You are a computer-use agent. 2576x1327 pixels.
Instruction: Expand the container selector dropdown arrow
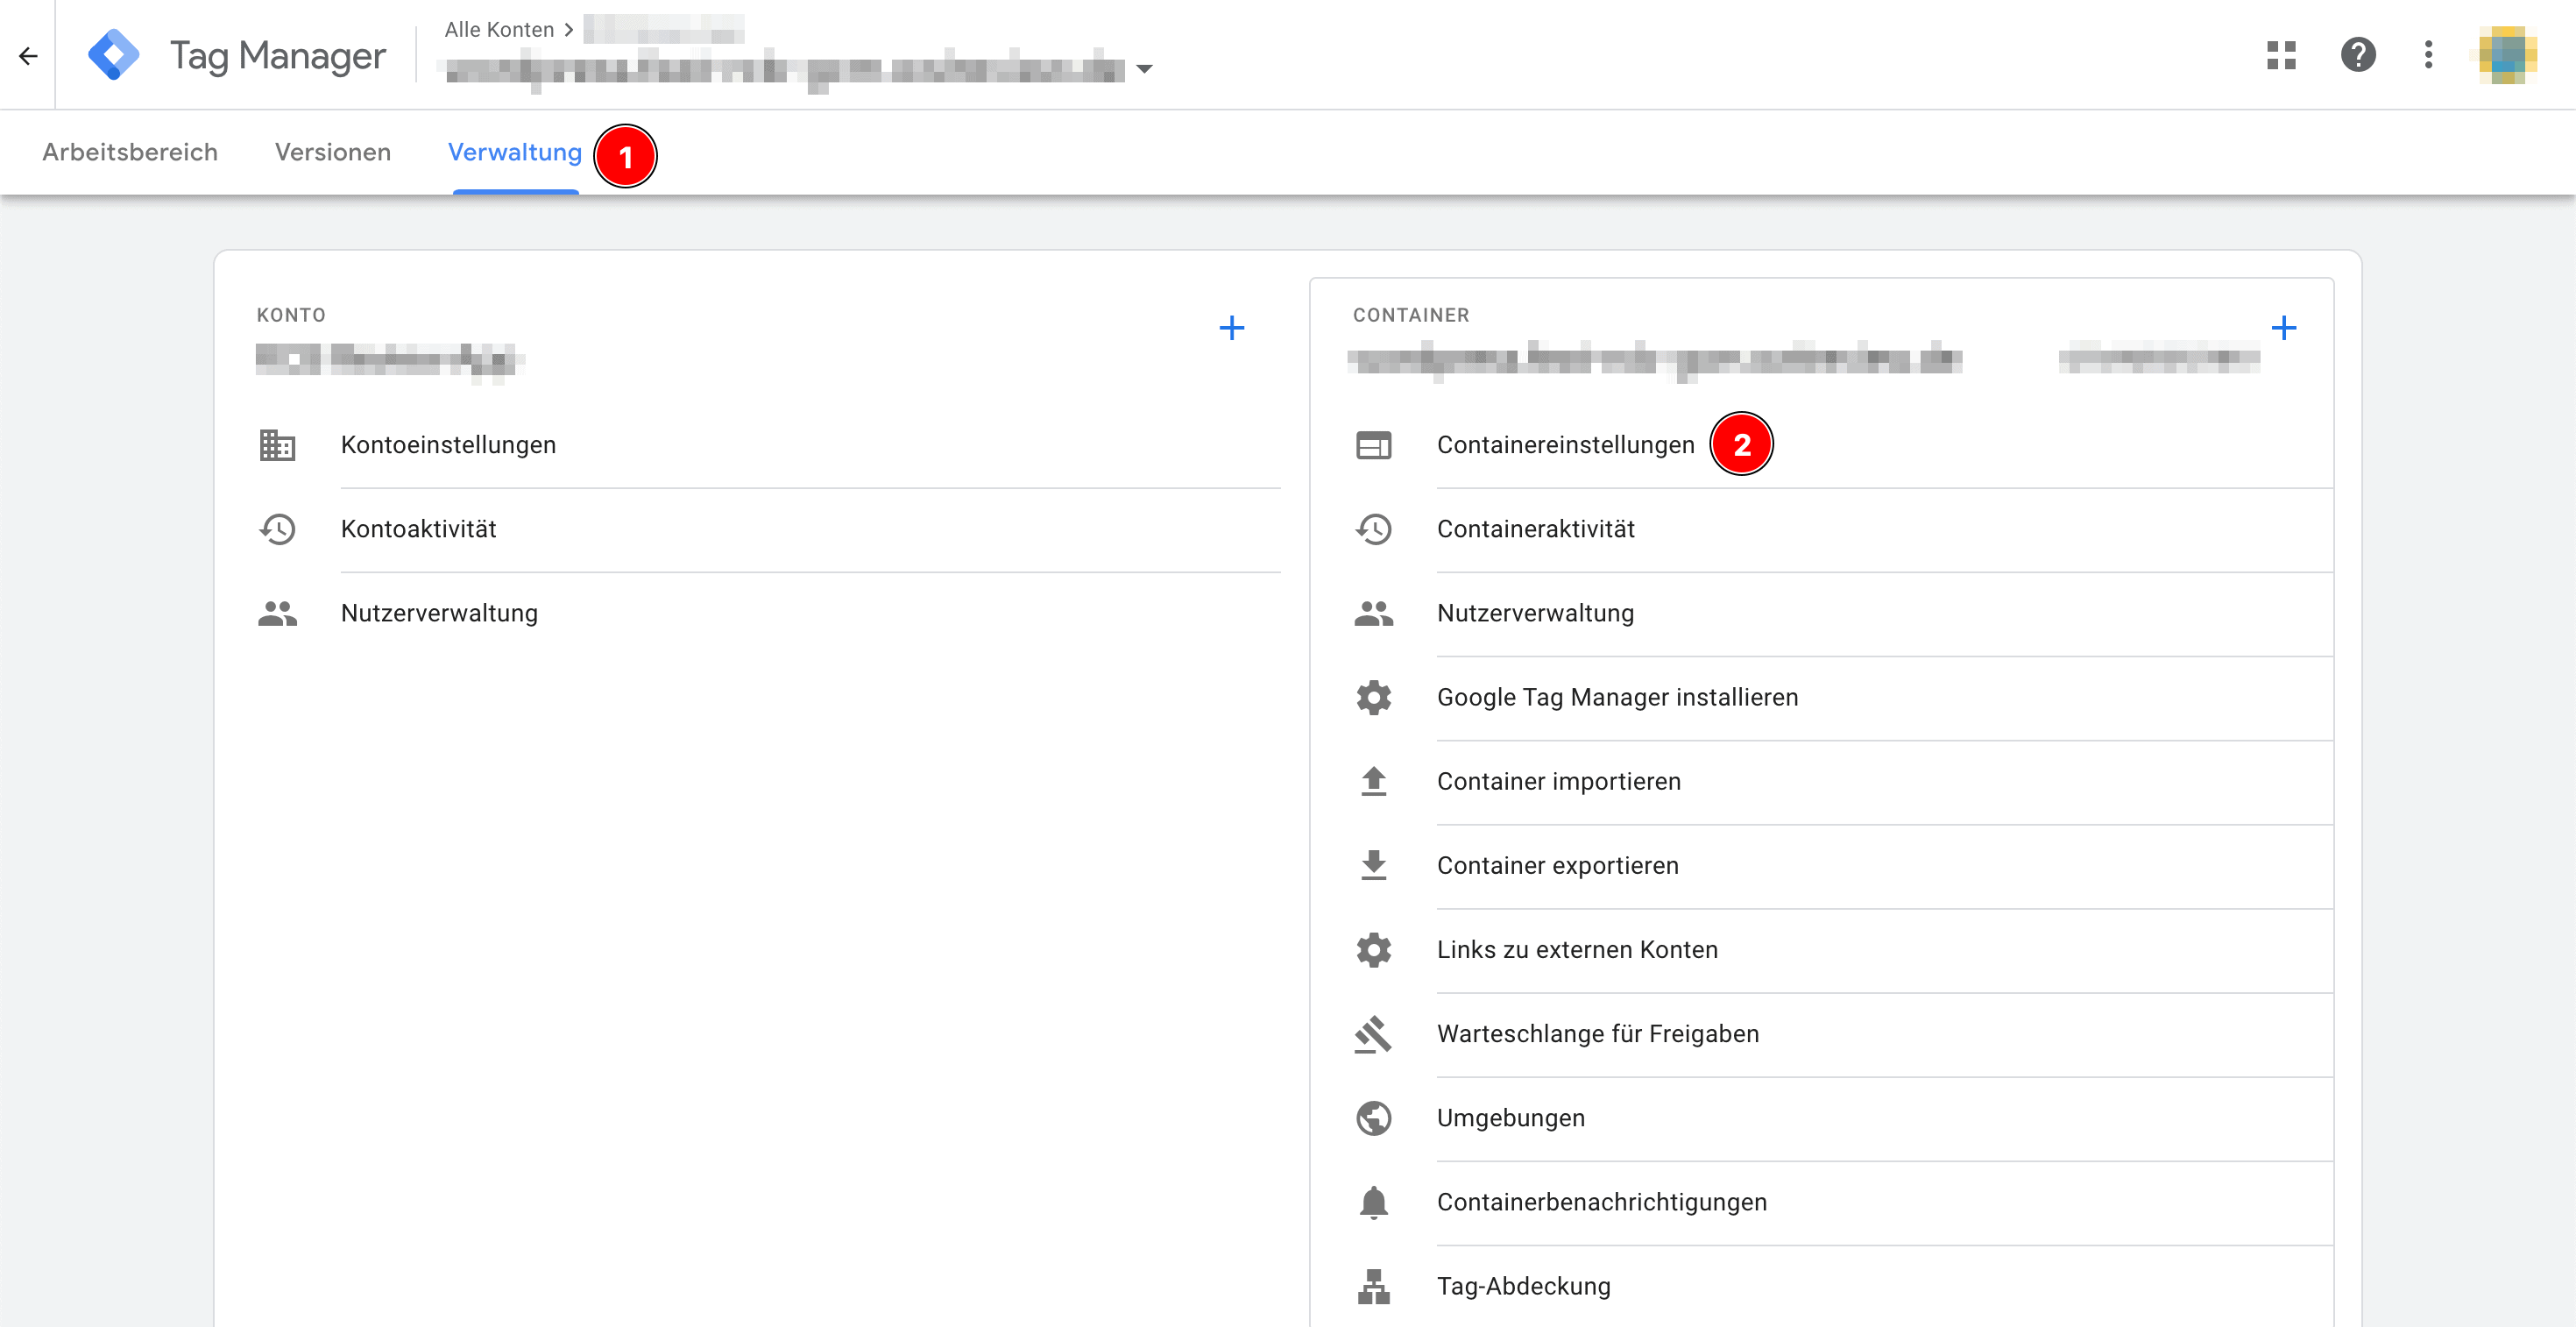[1145, 69]
